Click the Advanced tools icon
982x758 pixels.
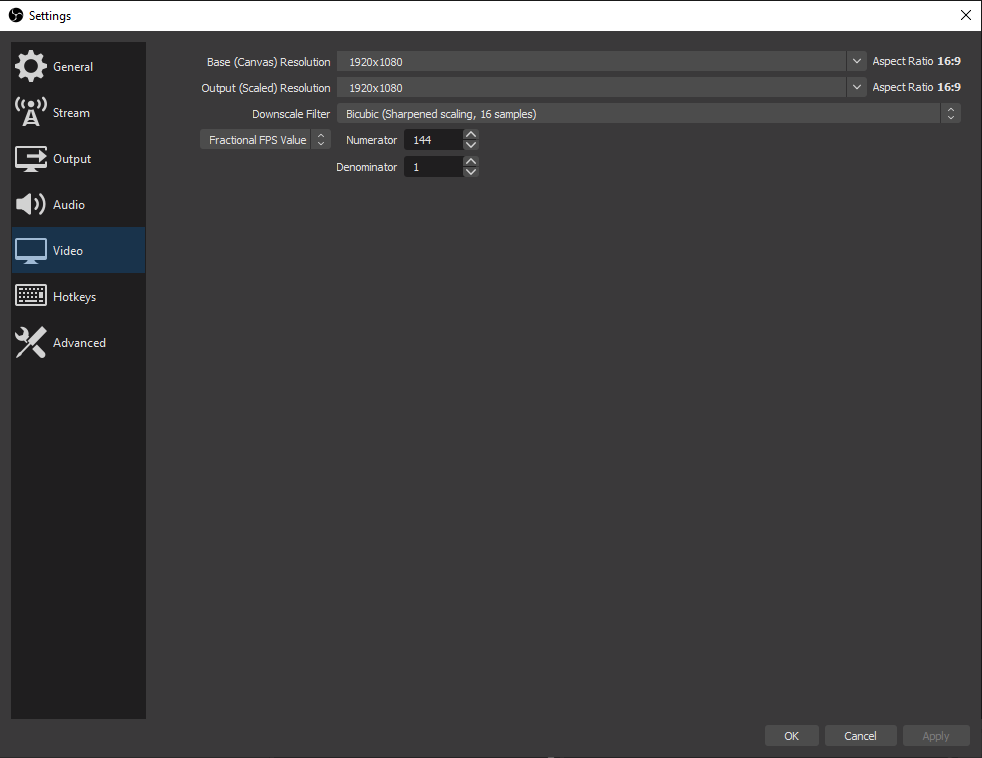click(30, 342)
